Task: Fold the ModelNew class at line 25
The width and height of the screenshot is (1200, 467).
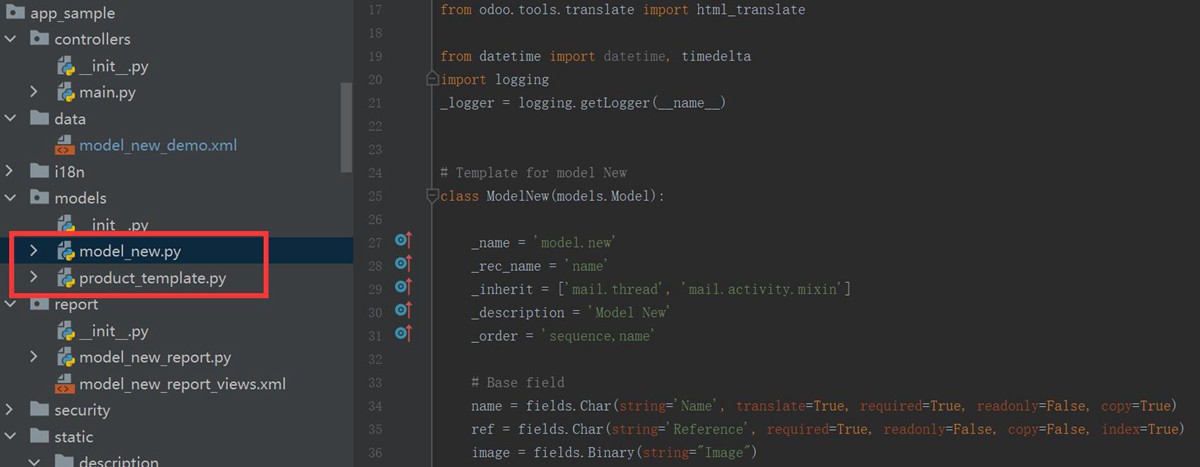Action: (432, 196)
